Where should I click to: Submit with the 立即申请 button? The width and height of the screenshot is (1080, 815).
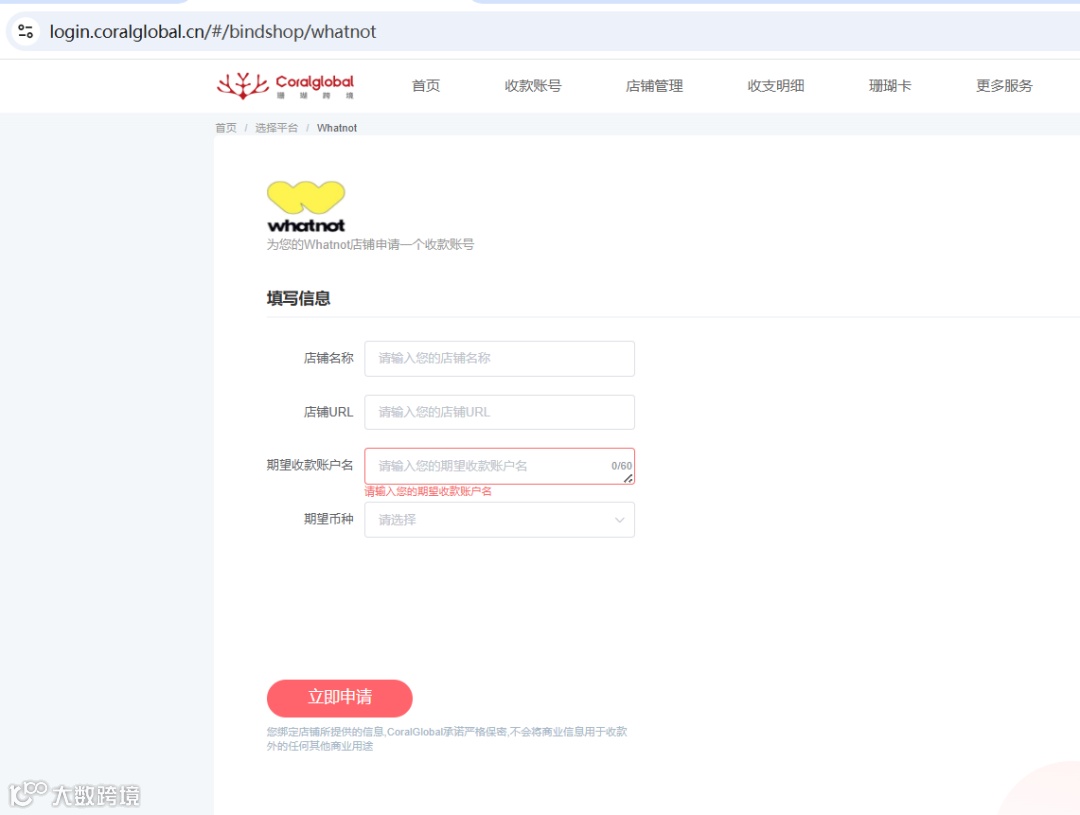(x=340, y=698)
